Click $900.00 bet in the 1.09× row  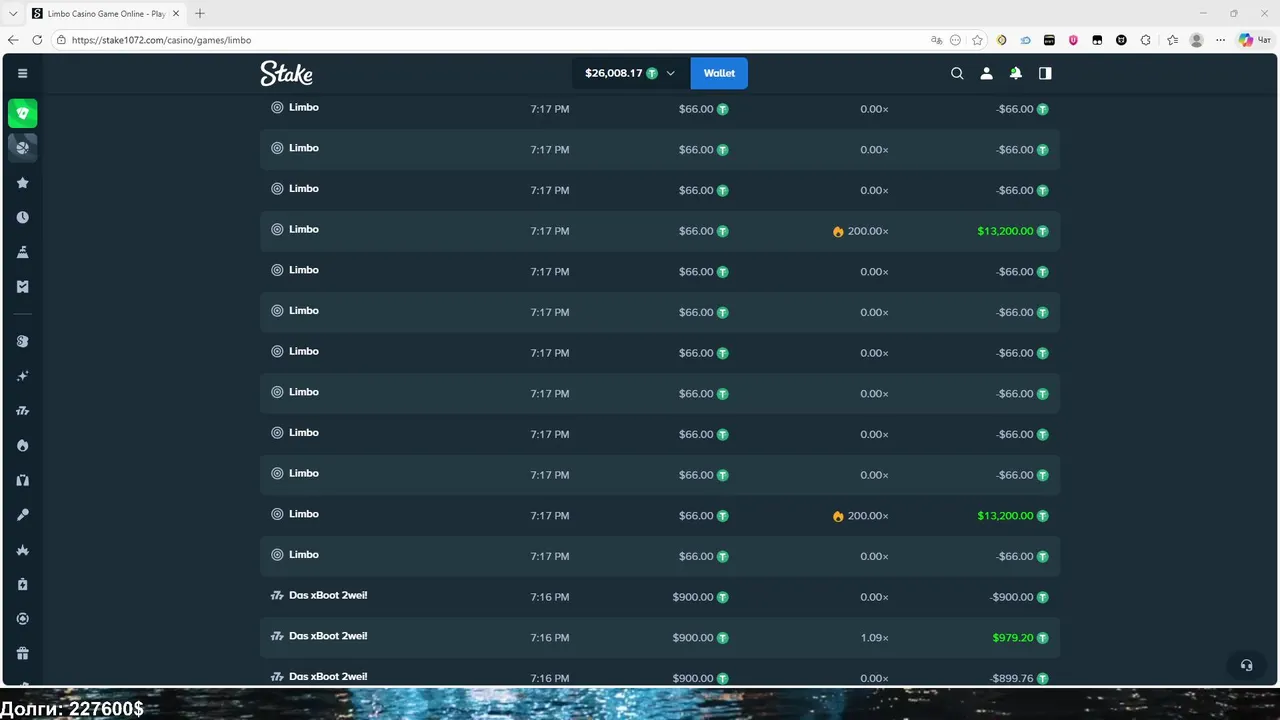point(693,637)
